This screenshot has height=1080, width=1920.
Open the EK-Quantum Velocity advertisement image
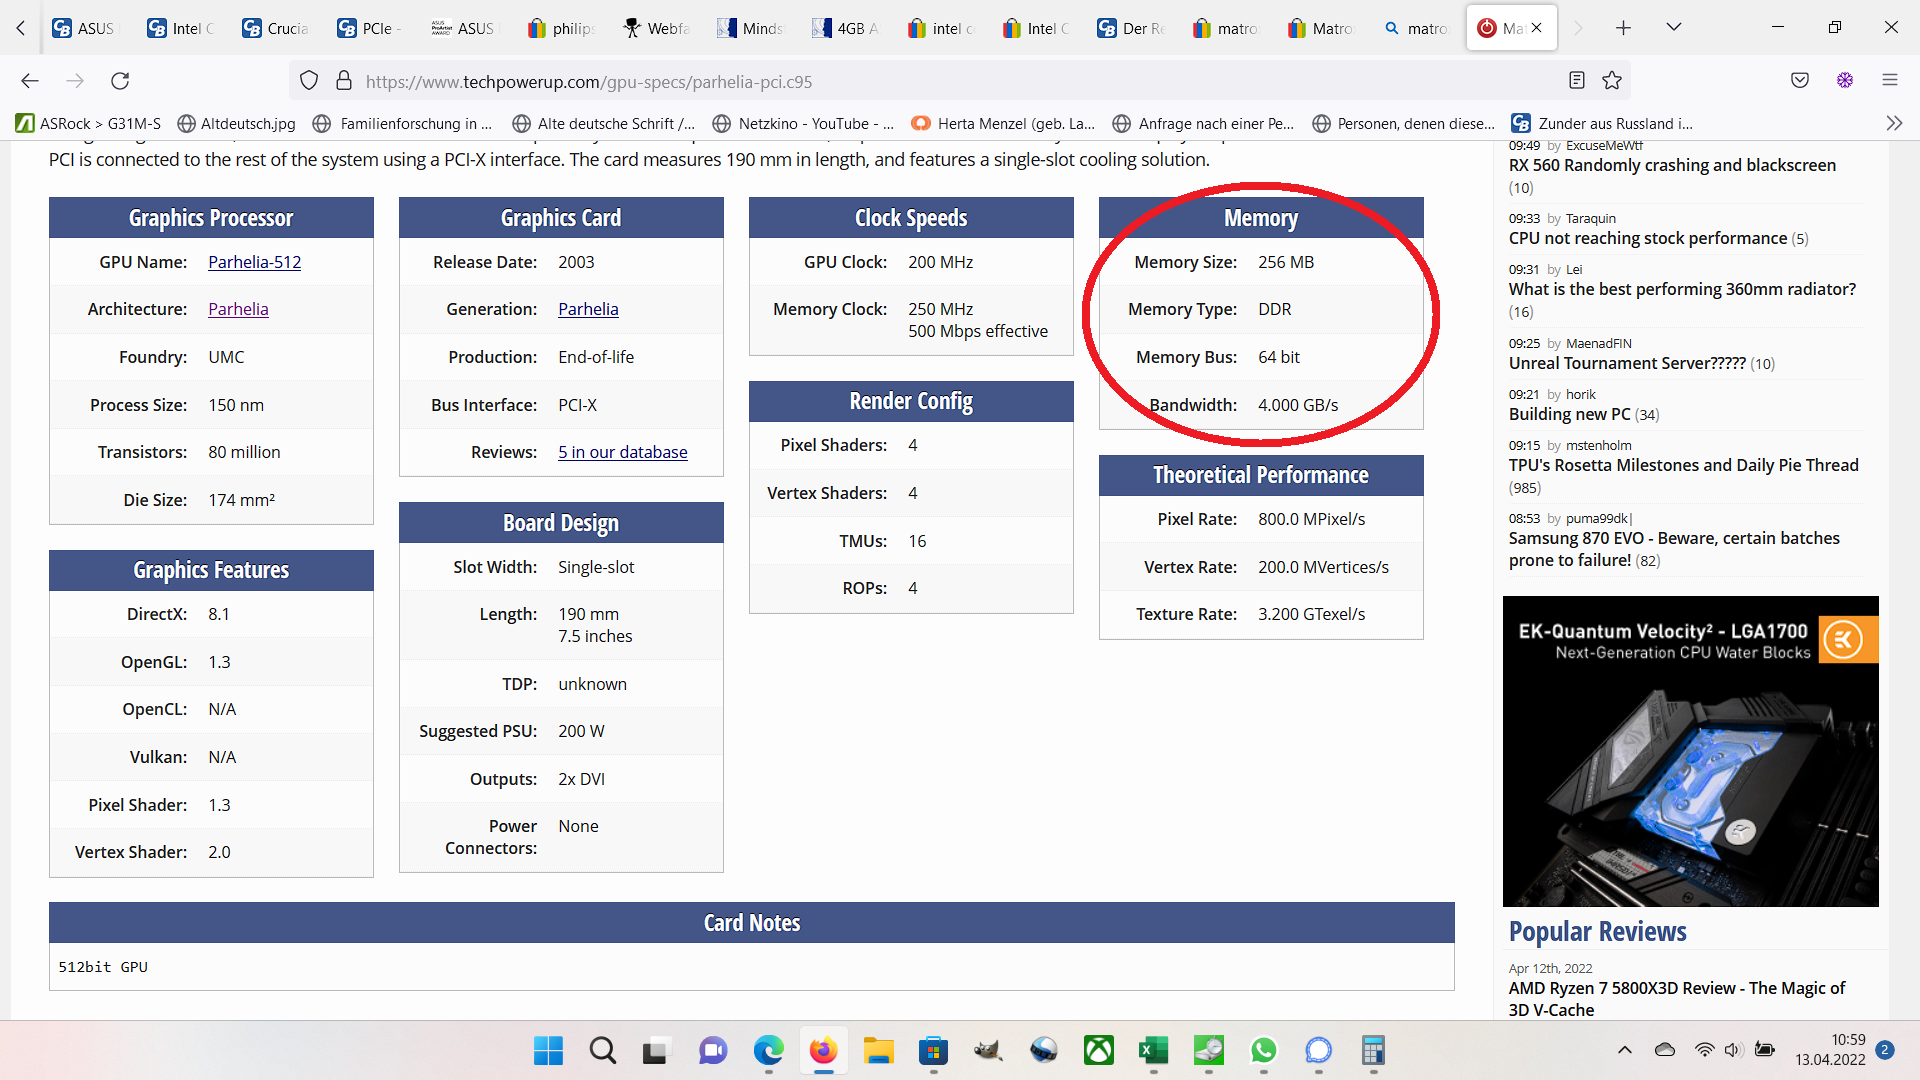pos(1690,752)
